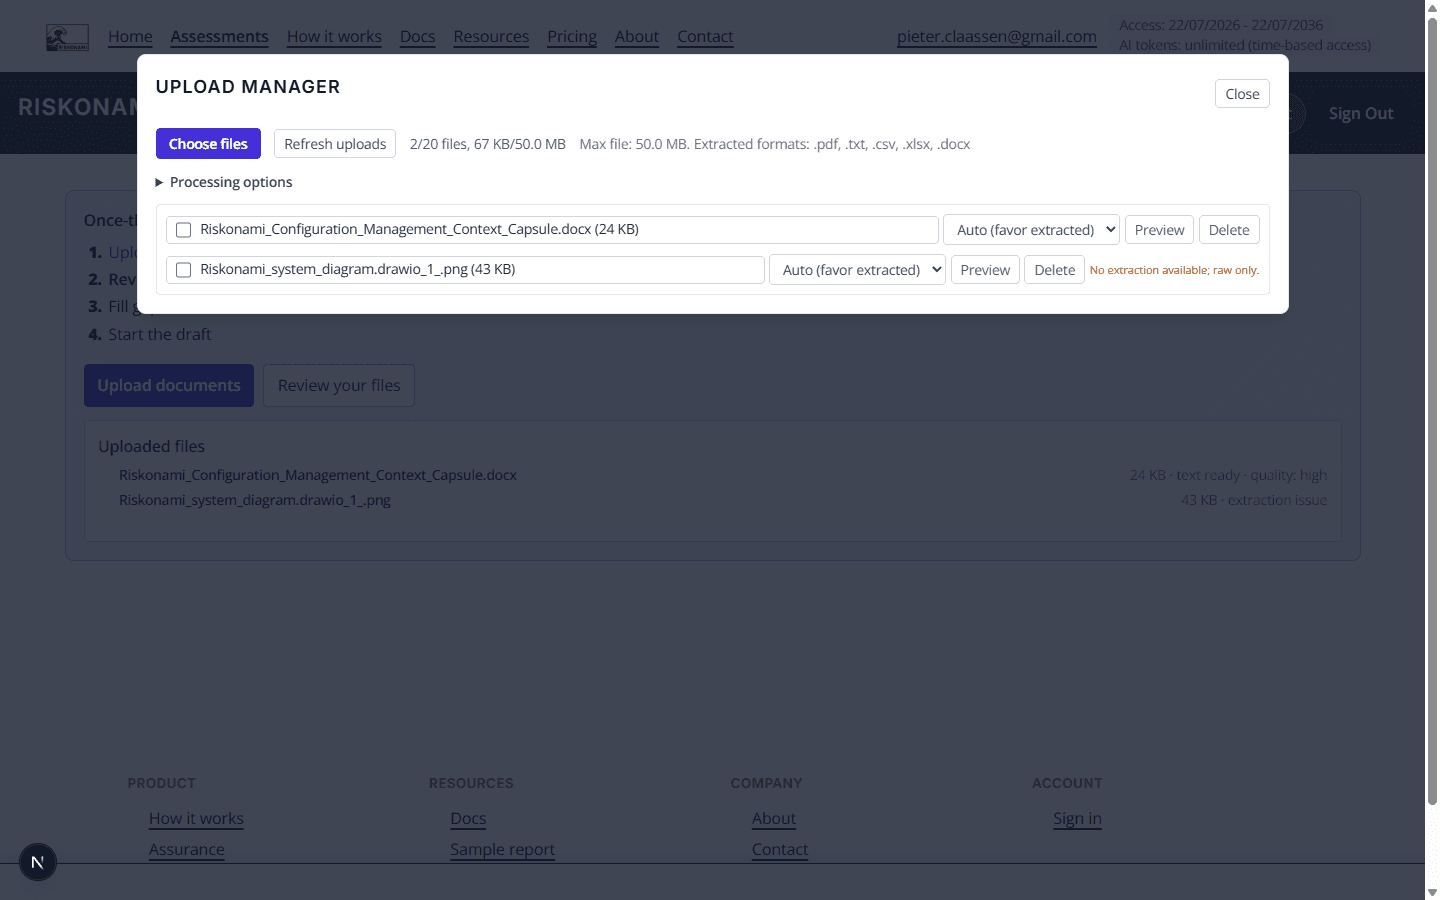Open Resources navigation item

point(491,37)
